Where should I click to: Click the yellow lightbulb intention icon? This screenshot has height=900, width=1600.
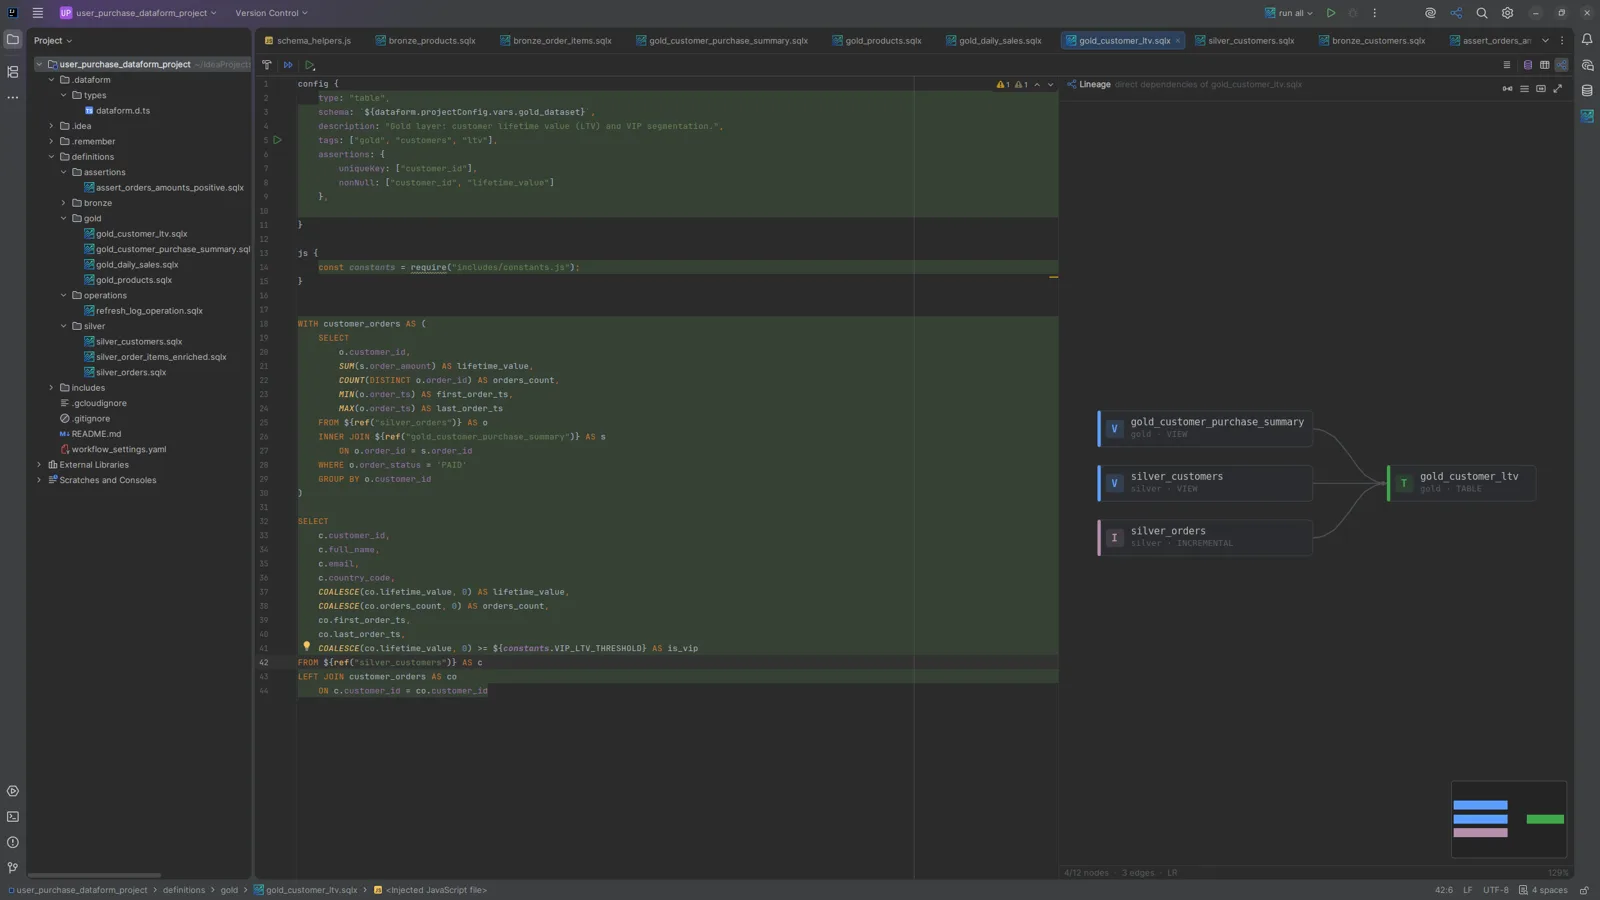(307, 647)
